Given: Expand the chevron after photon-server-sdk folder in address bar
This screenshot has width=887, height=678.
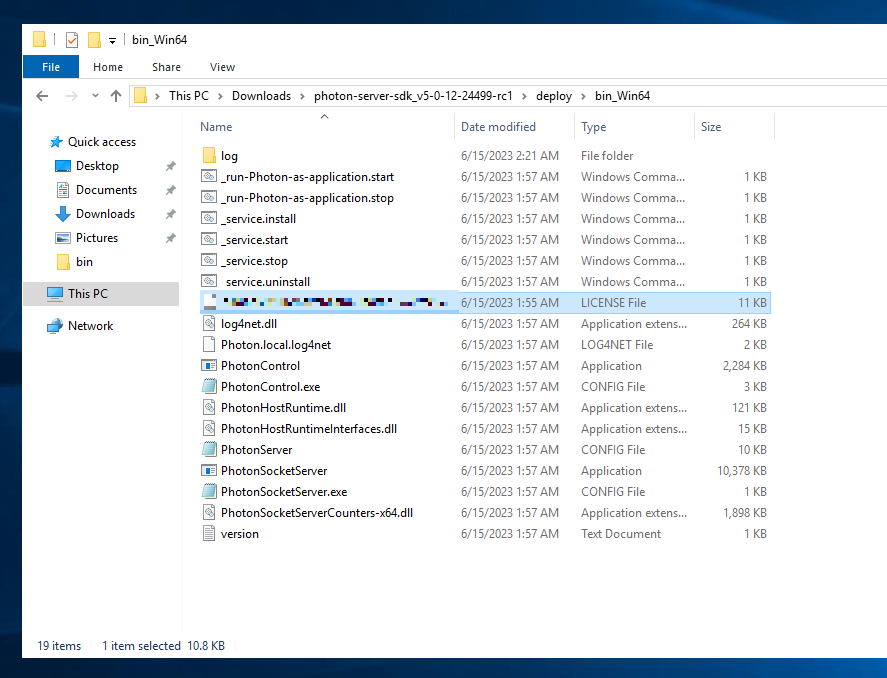Looking at the screenshot, I should (x=524, y=96).
